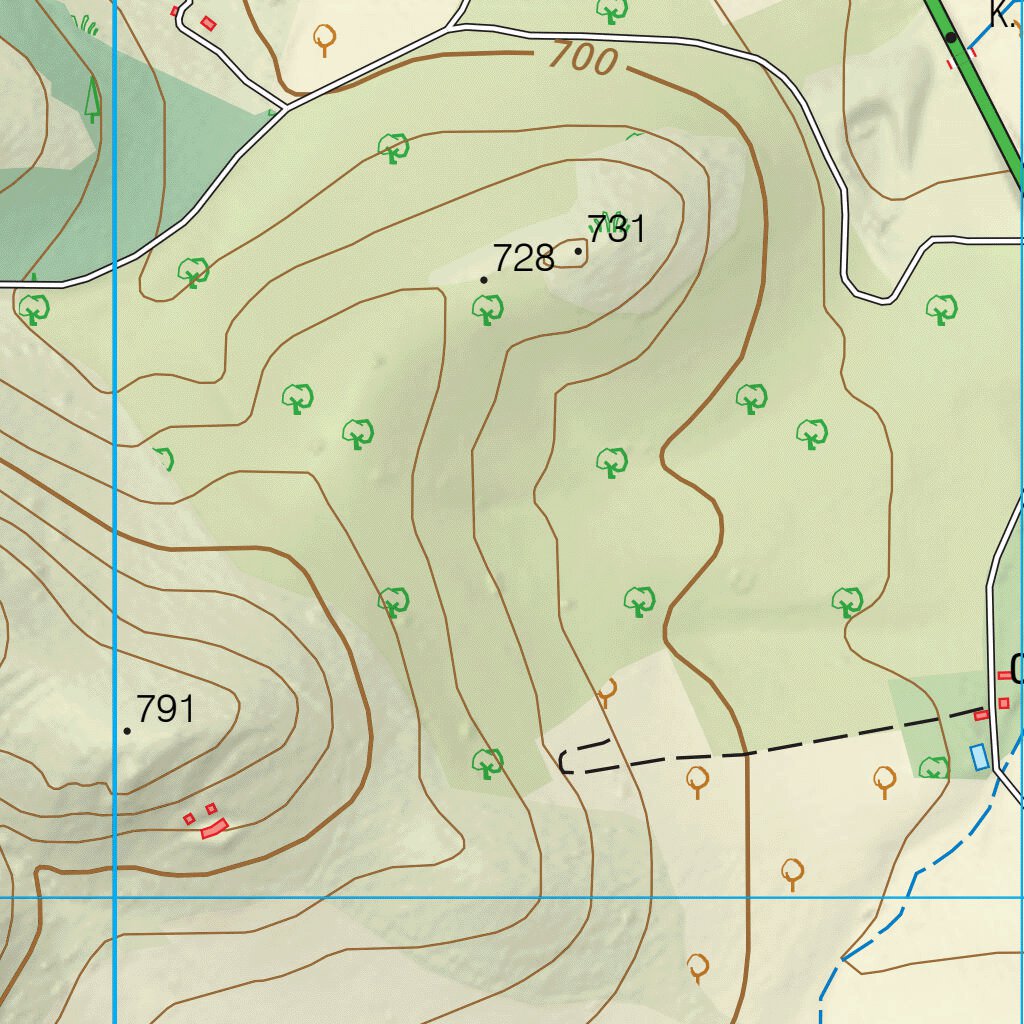Select the conifer tree symbol in dark forest
This screenshot has width=1024, height=1024.
[x=92, y=100]
